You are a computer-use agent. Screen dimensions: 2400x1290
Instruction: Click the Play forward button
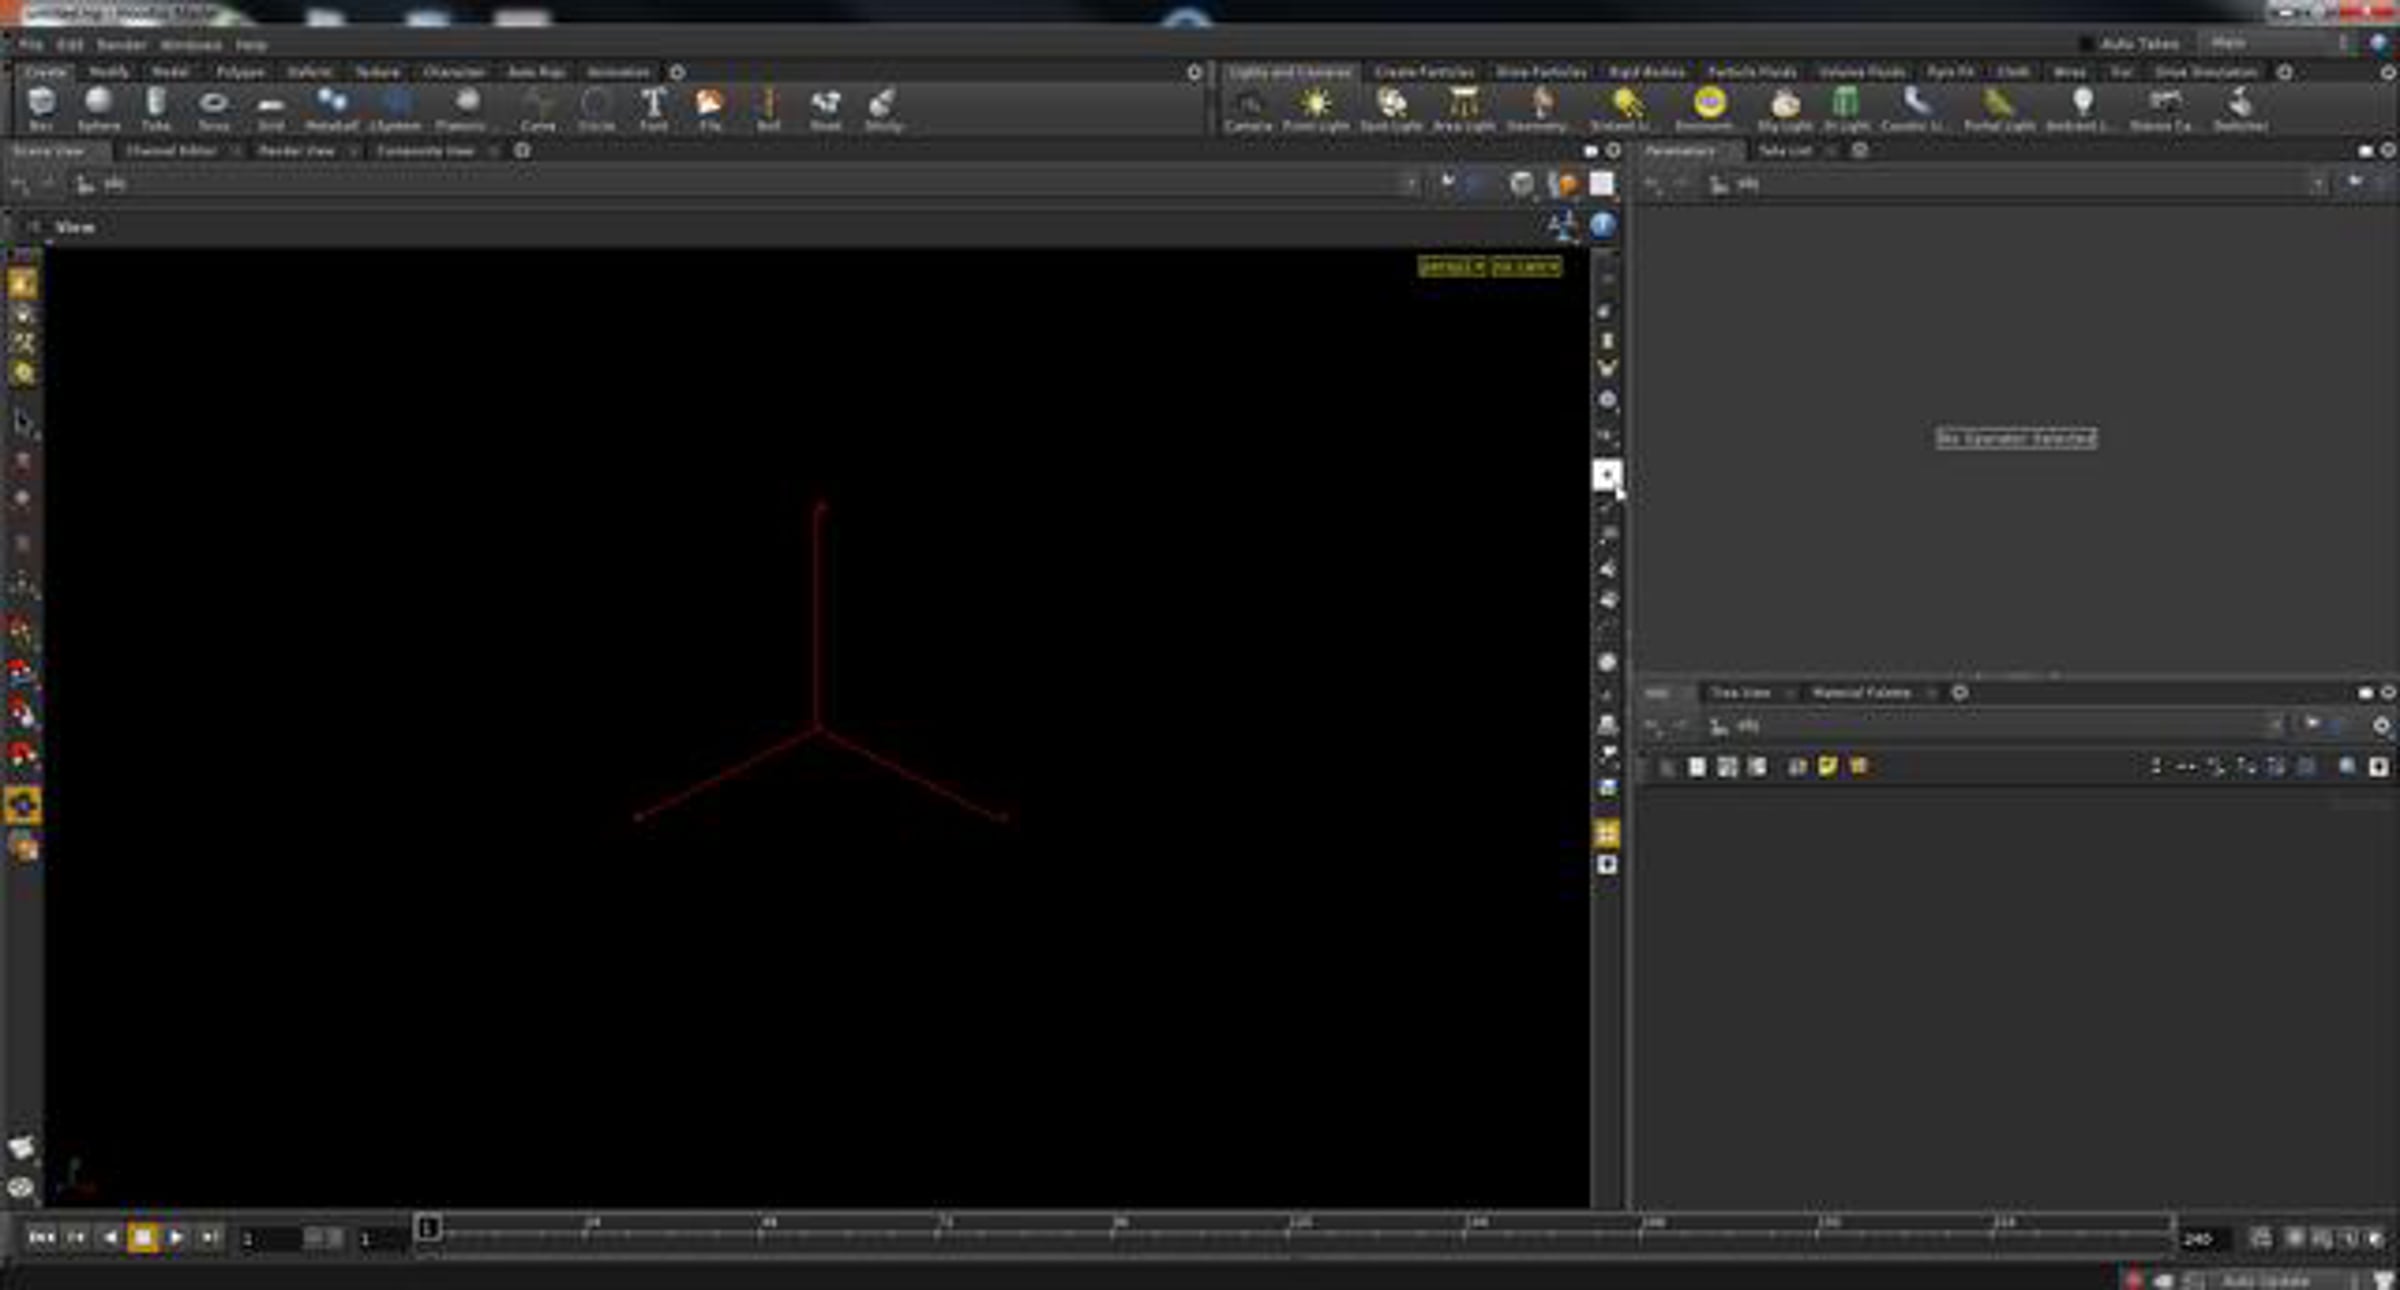[175, 1238]
